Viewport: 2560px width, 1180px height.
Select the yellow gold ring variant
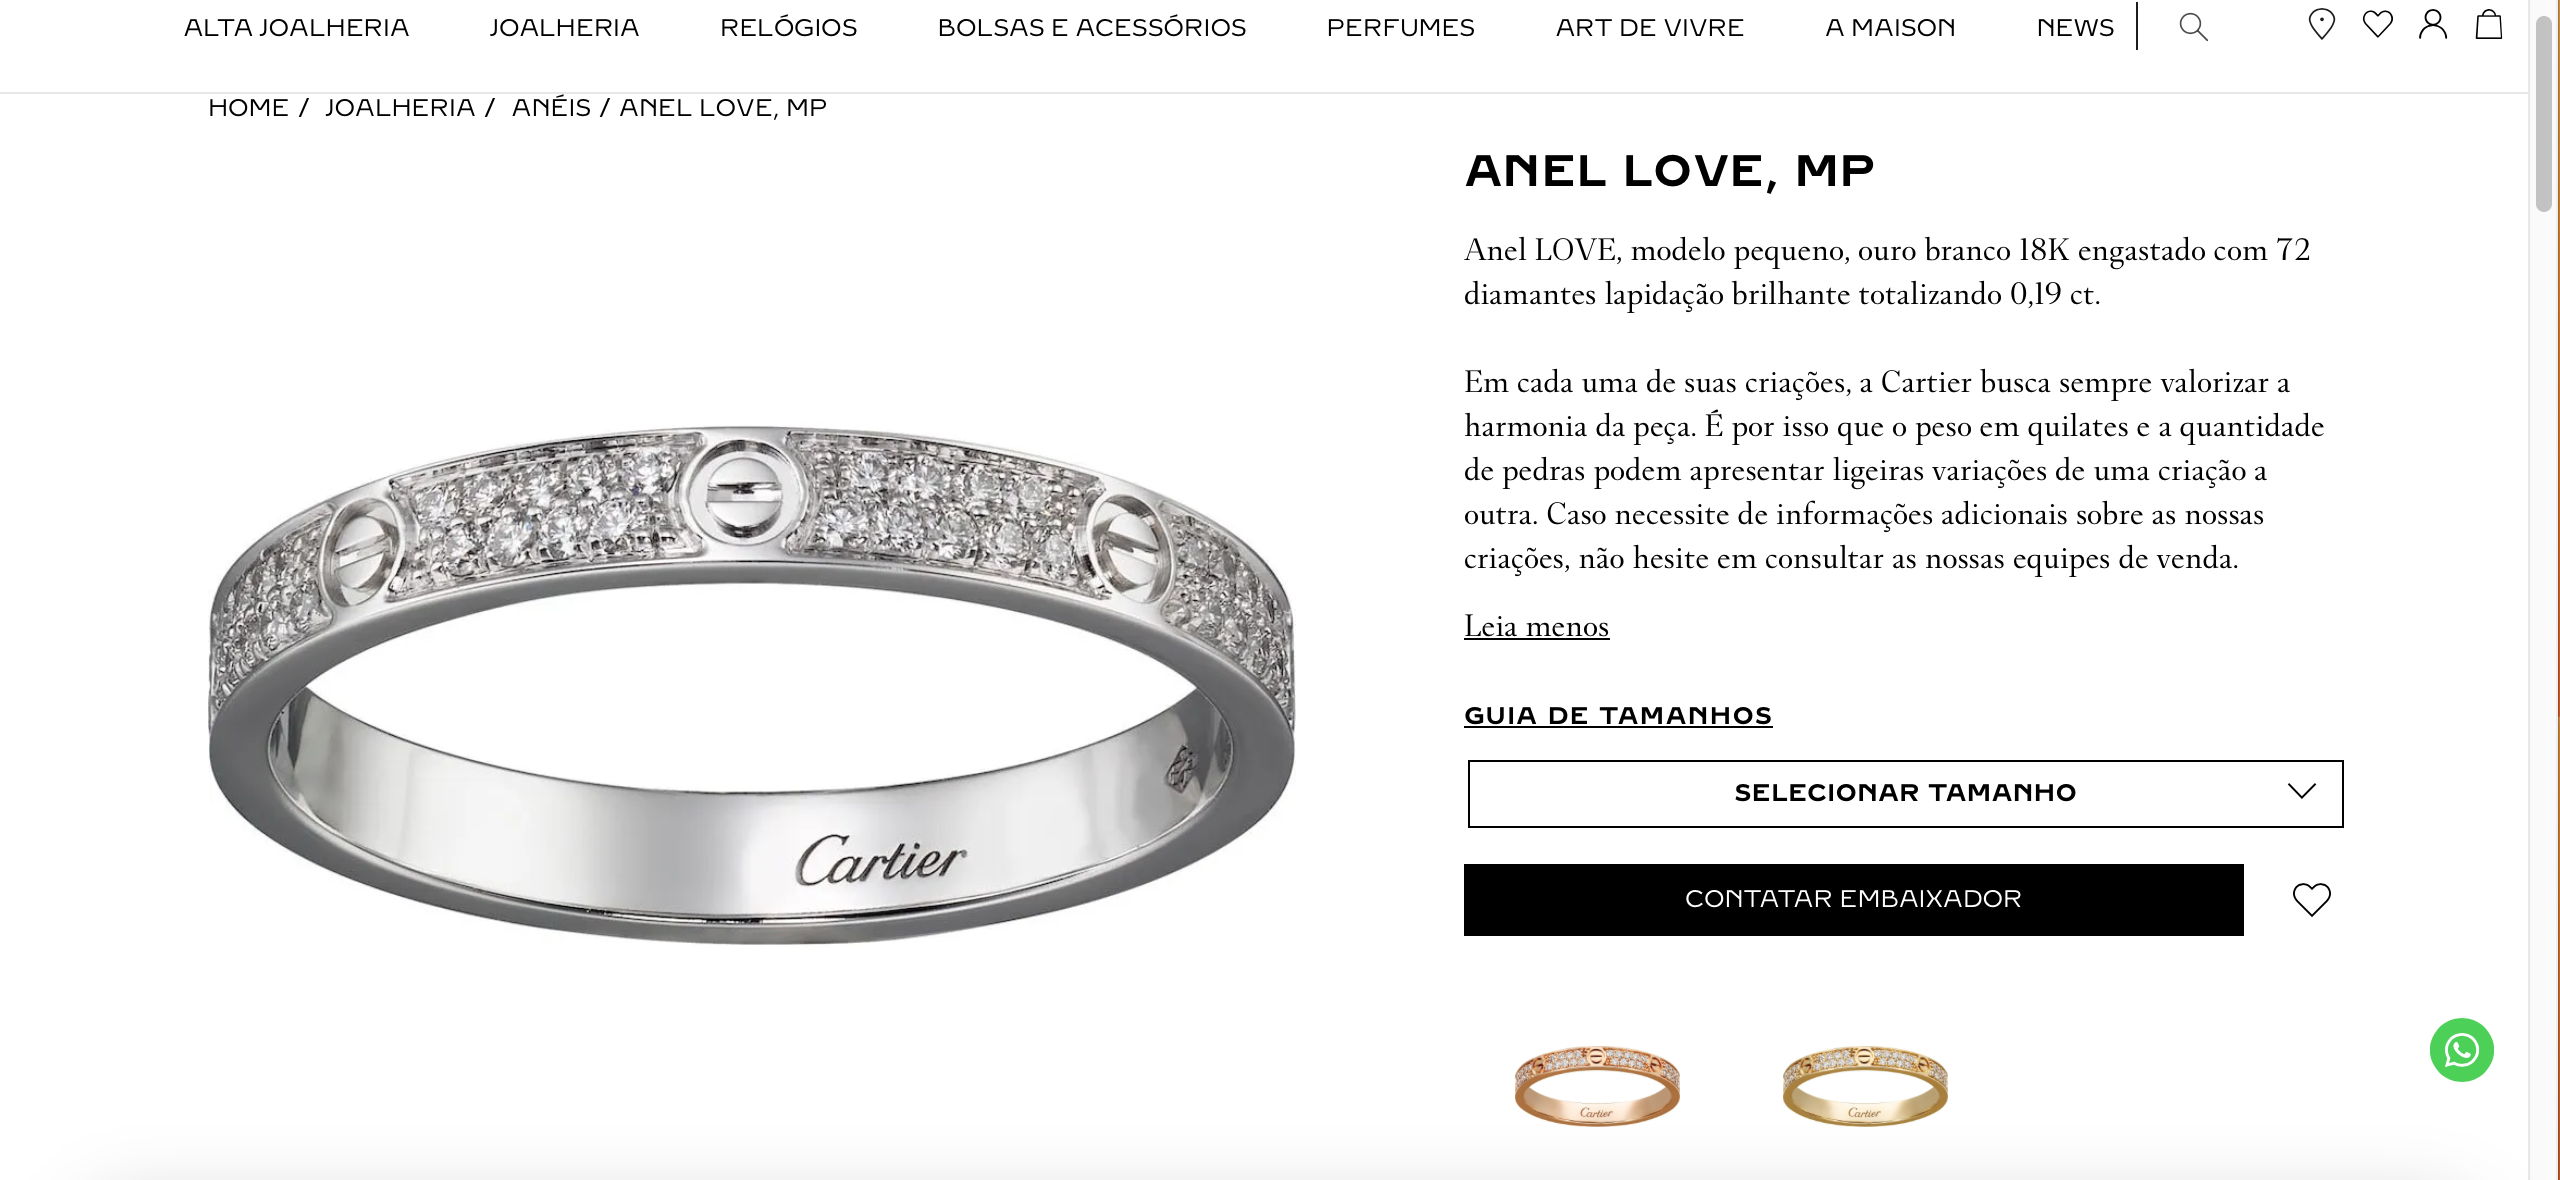[x=1865, y=1086]
